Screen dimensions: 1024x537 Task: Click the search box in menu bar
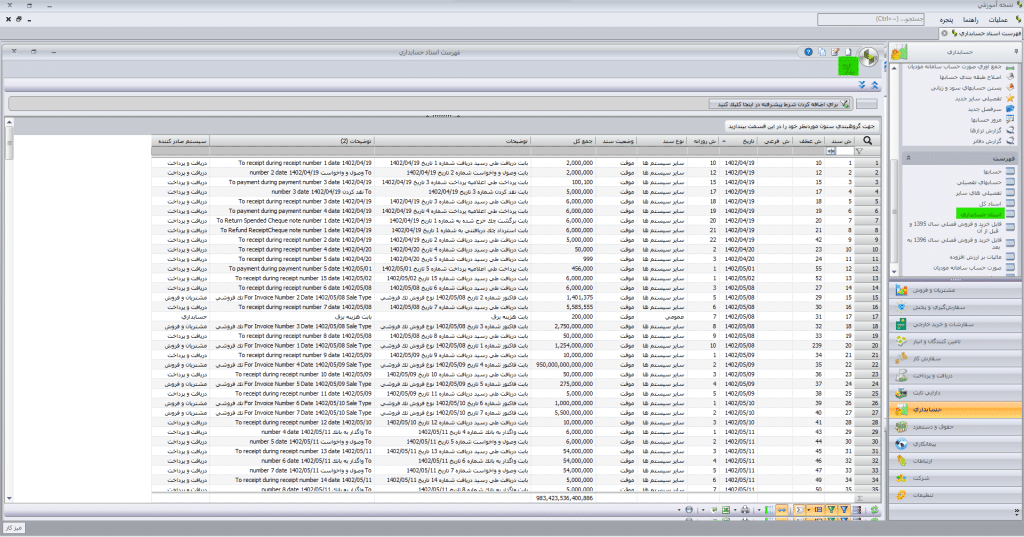coord(871,20)
